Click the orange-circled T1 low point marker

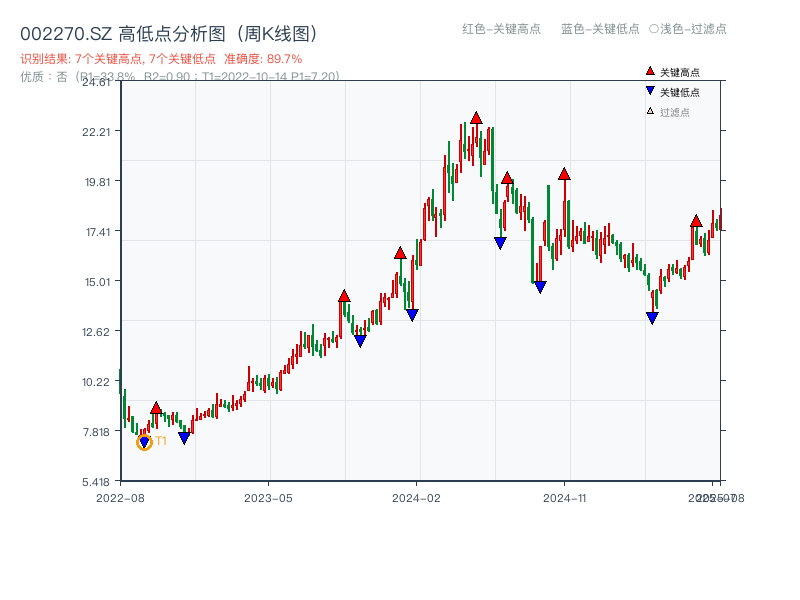click(x=144, y=442)
